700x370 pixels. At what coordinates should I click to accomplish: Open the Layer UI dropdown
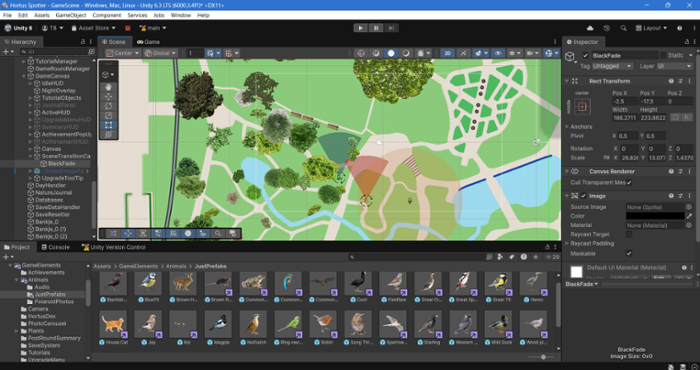(x=674, y=66)
